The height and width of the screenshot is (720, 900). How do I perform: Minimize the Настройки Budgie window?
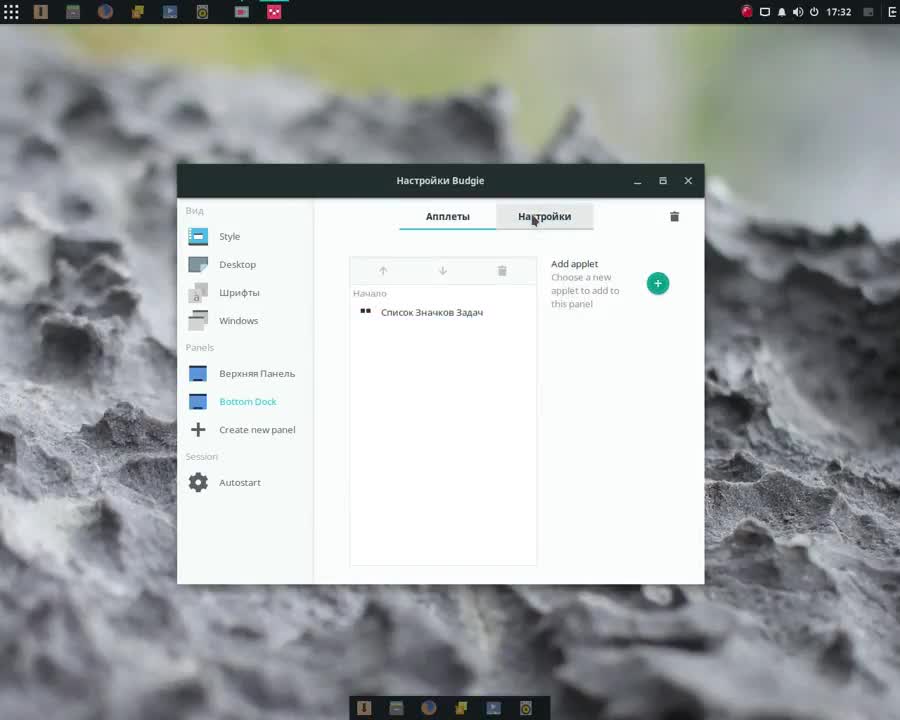pos(637,181)
